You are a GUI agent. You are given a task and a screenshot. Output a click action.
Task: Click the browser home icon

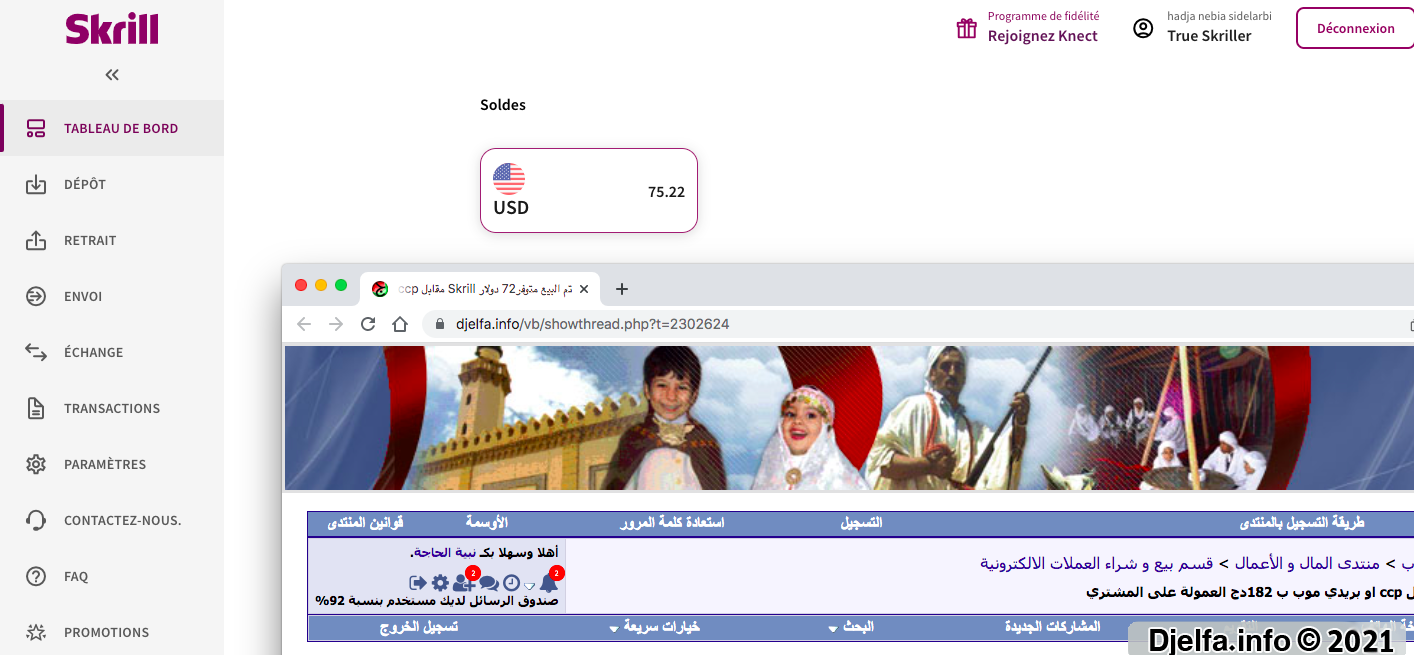point(400,324)
